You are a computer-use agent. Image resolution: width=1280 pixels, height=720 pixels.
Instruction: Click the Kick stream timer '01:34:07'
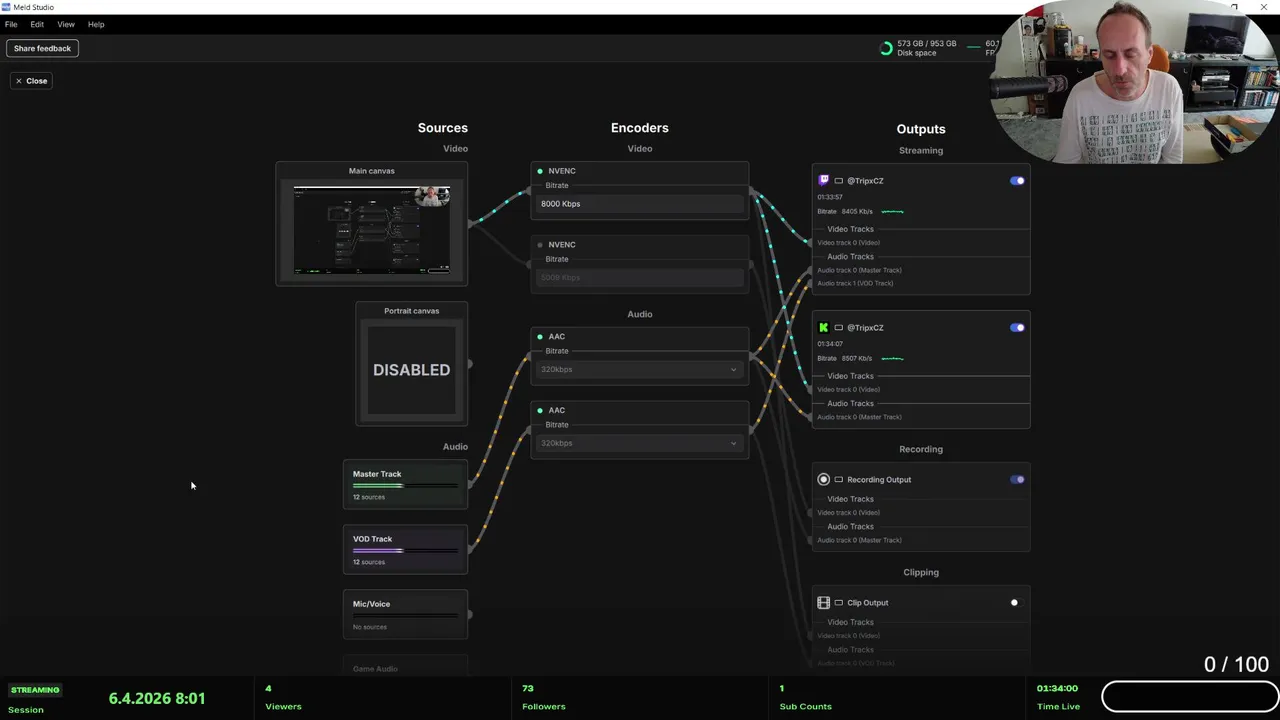pos(830,344)
